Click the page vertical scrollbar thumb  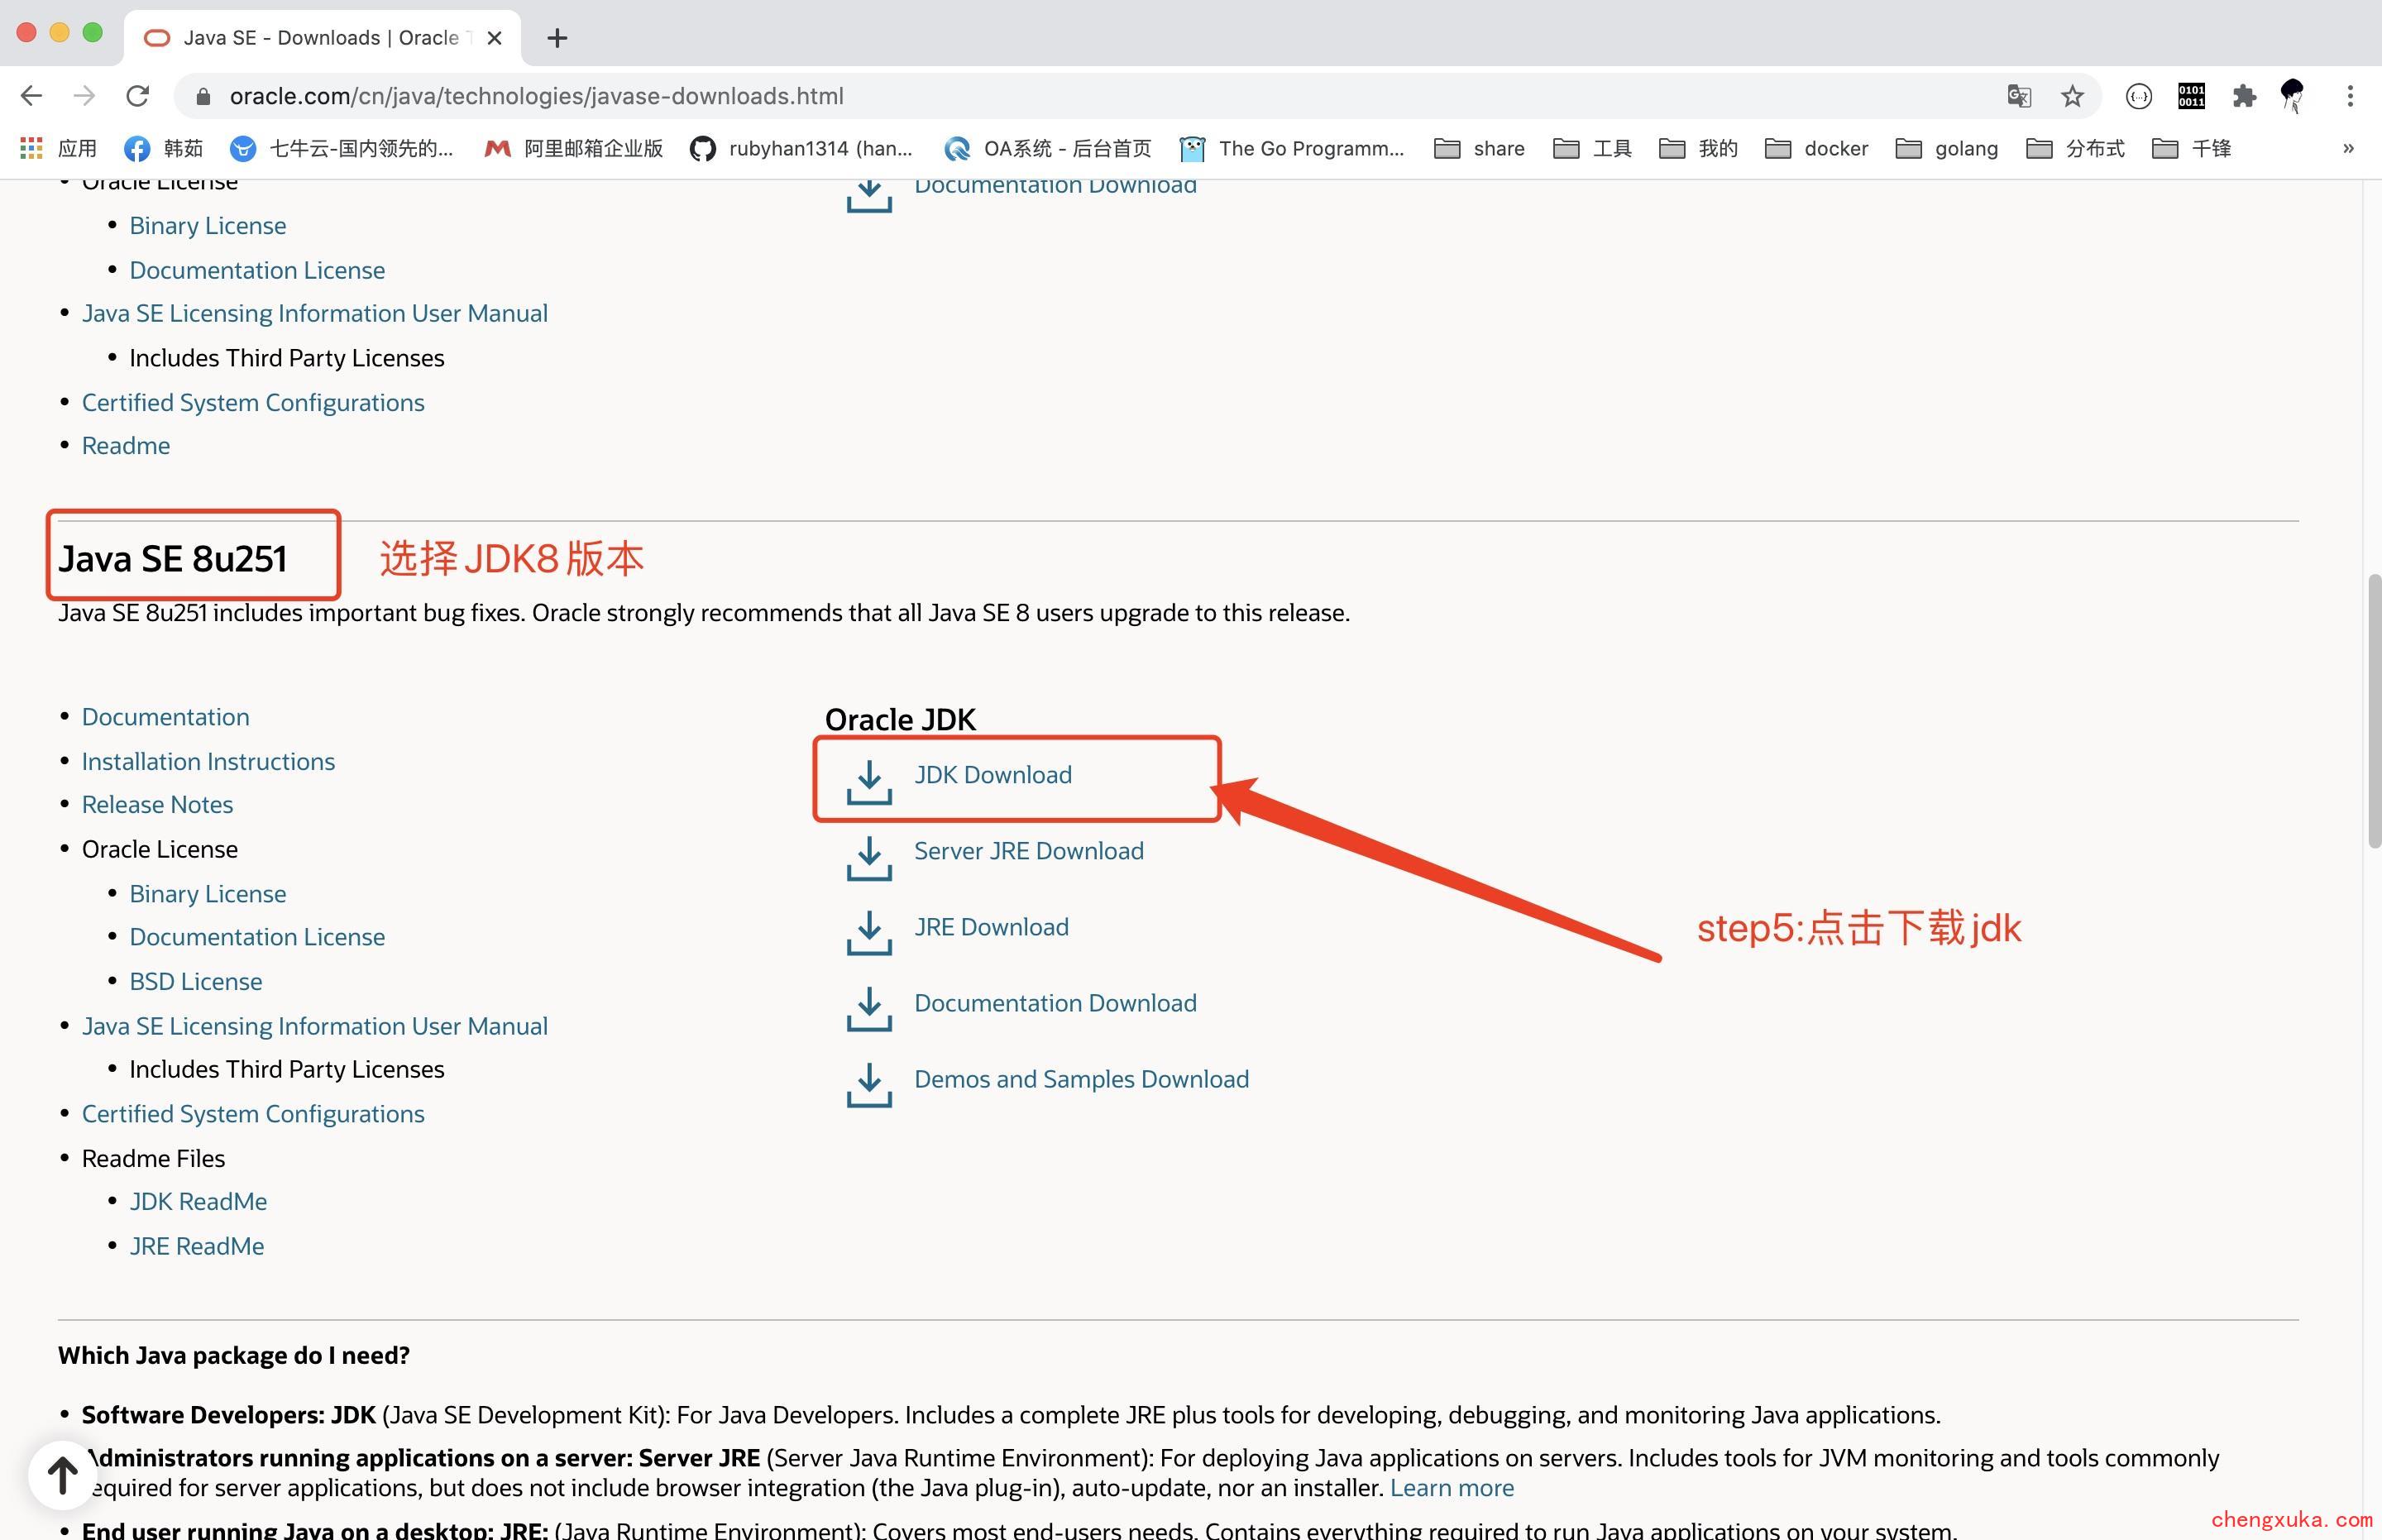(x=2374, y=711)
